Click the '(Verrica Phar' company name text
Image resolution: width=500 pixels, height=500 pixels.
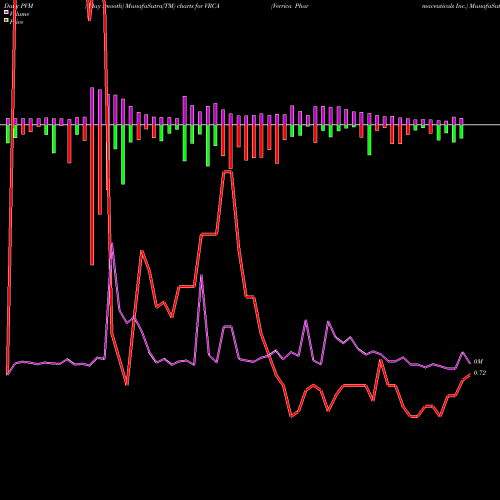pos(290,6)
